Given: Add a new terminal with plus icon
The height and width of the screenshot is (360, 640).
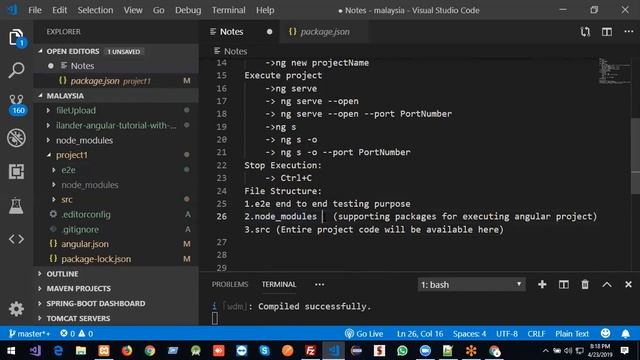Looking at the screenshot, I should 542,284.
